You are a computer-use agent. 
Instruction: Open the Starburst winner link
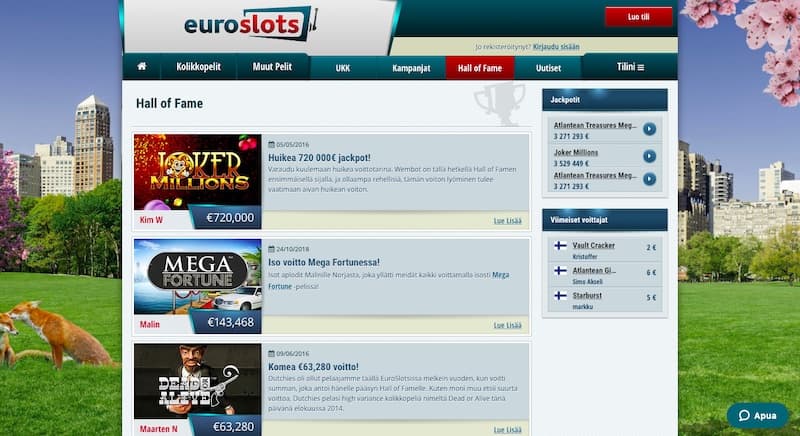[x=587, y=295]
